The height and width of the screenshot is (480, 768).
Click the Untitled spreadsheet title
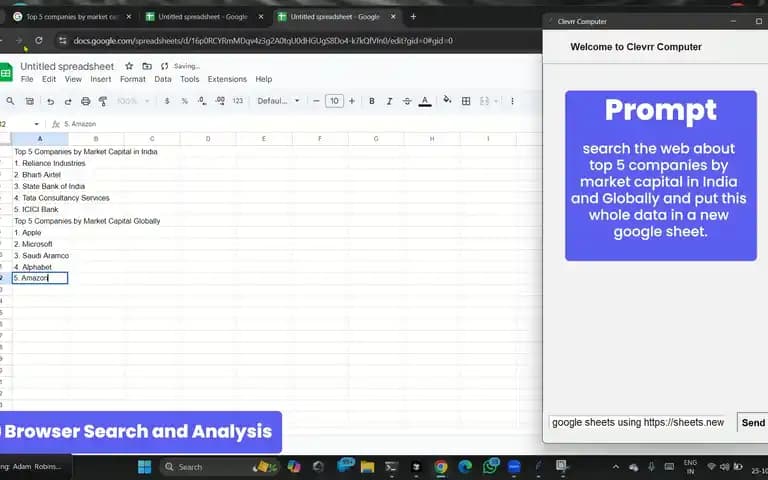(x=67, y=66)
